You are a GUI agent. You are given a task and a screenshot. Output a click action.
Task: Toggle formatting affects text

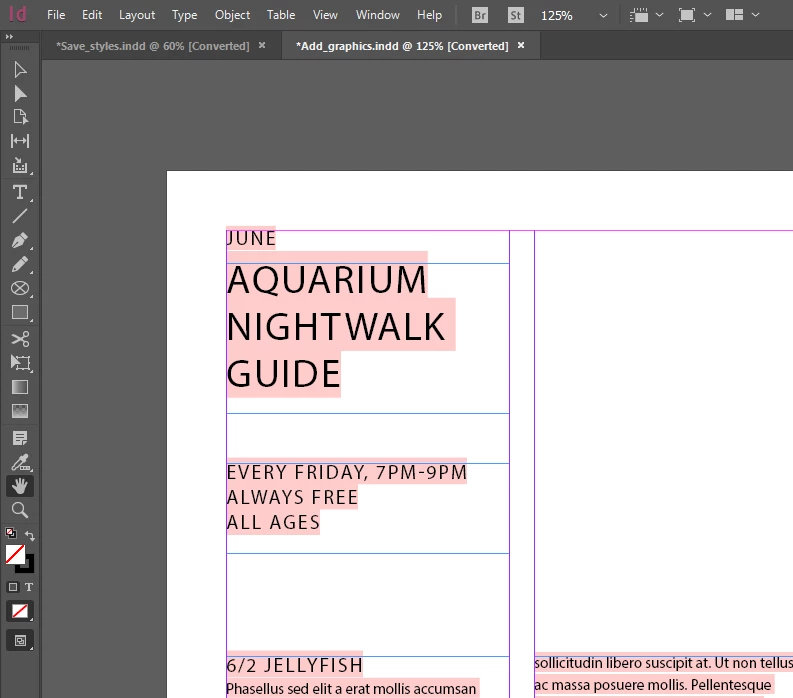tap(29, 587)
